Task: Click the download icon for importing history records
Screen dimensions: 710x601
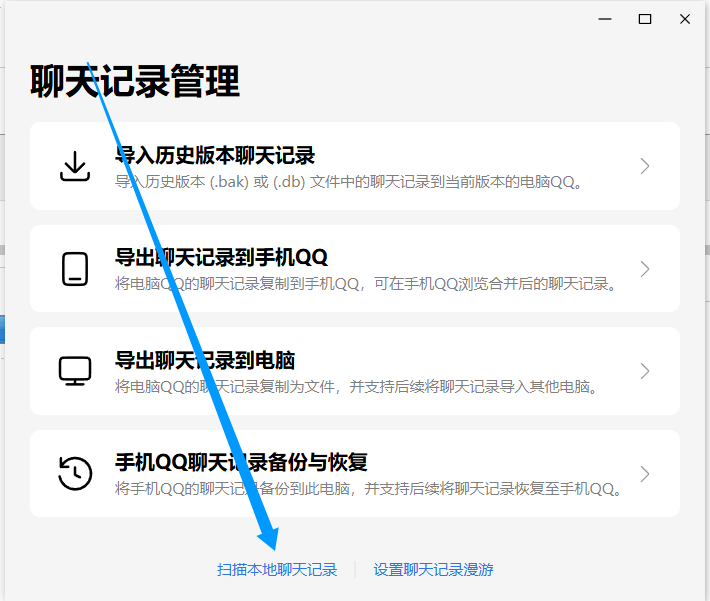Action: 75,166
